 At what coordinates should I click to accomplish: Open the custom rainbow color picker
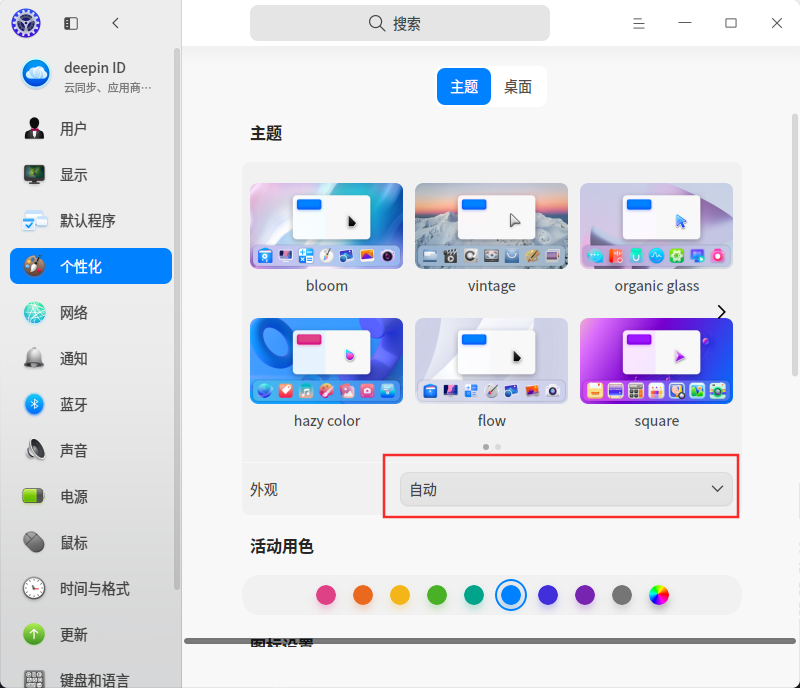tap(659, 595)
